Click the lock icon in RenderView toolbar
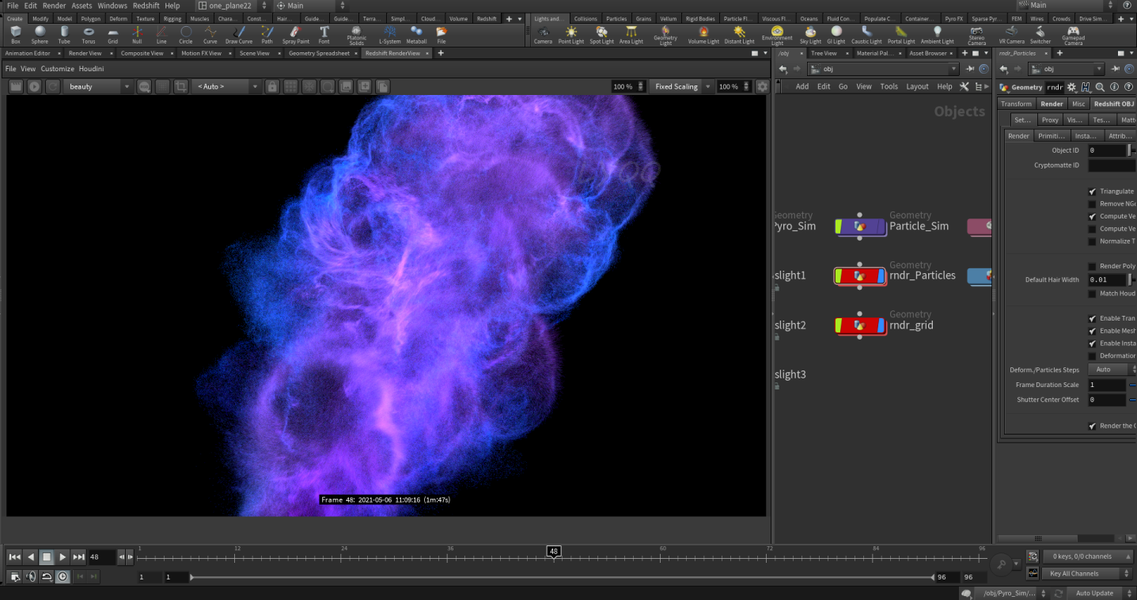The image size is (1137, 600). click(x=272, y=86)
